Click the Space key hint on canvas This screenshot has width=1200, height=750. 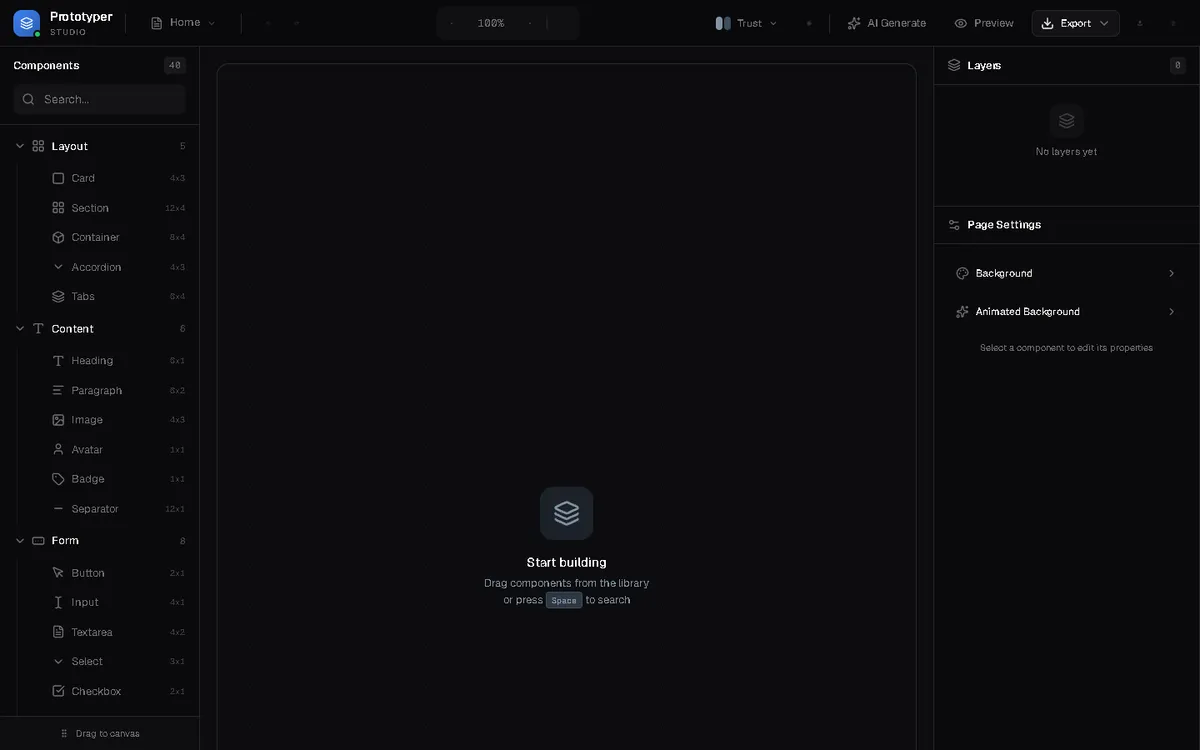(x=564, y=600)
